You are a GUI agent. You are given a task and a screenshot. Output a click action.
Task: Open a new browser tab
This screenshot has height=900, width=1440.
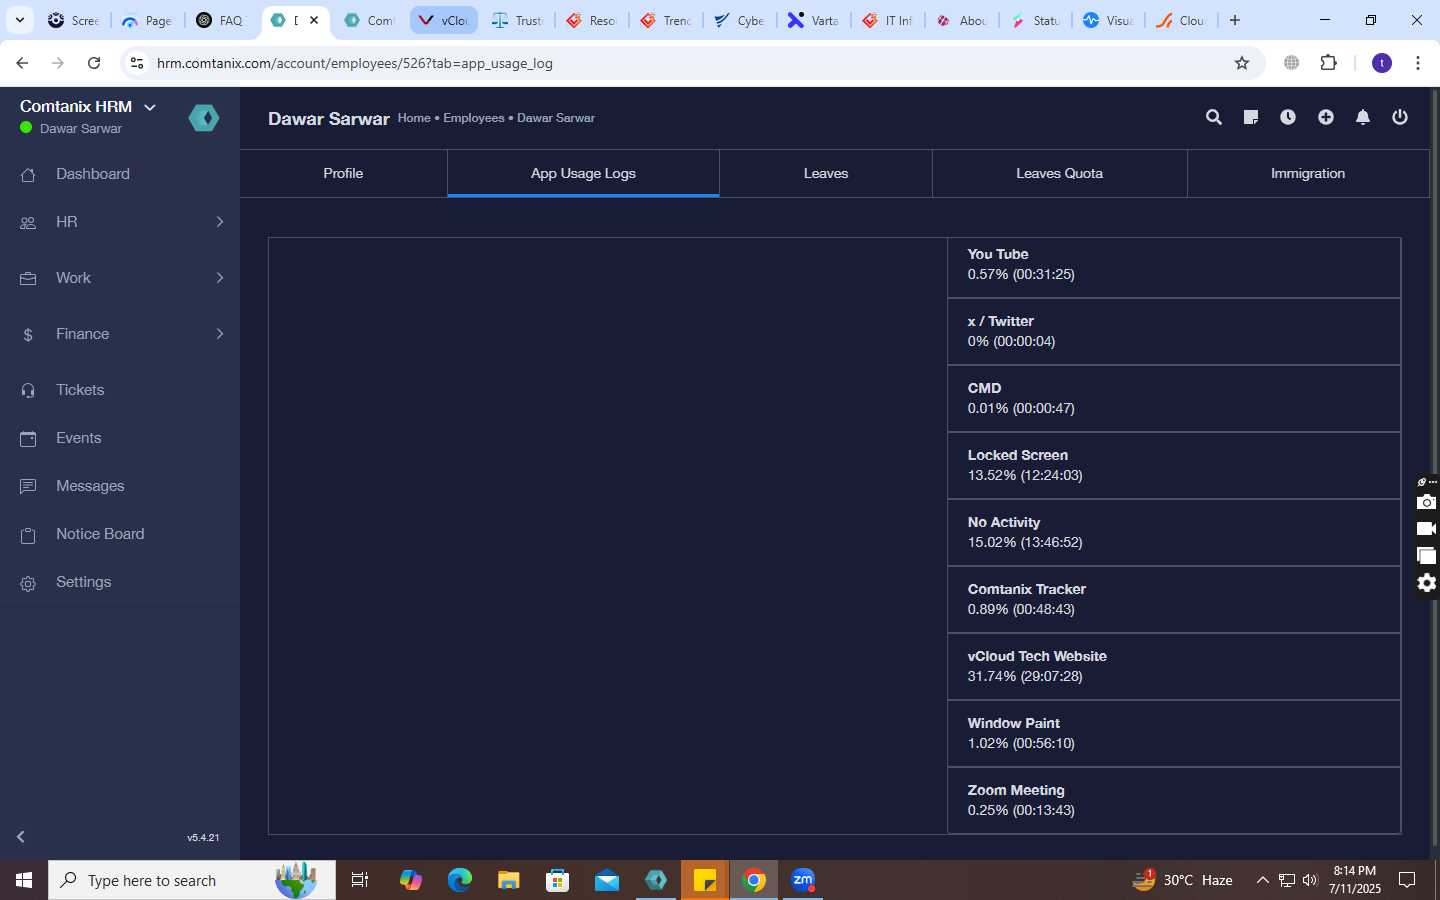pyautogui.click(x=1235, y=20)
